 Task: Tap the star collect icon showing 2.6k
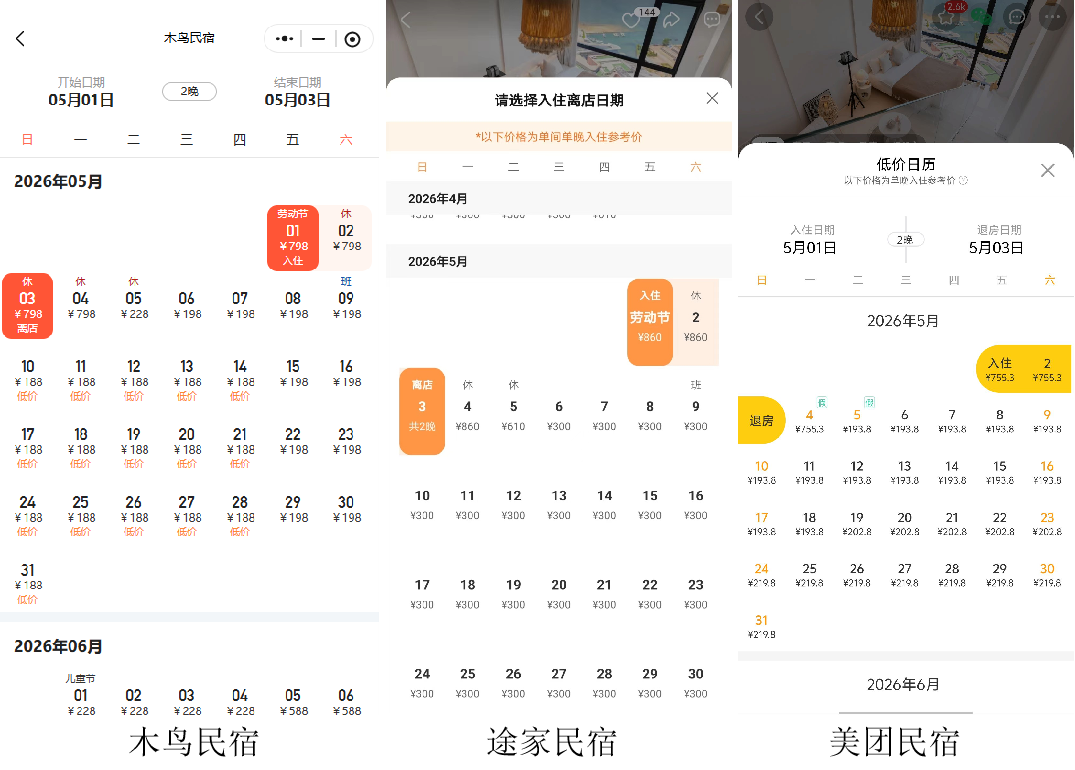coord(946,16)
